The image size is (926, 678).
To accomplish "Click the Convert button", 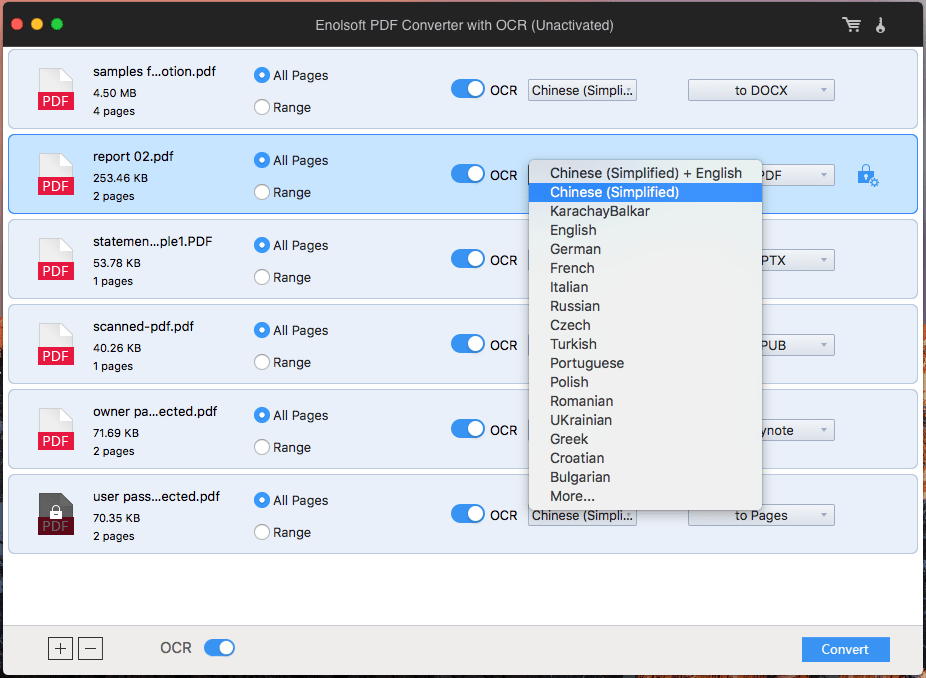I will click(x=845, y=649).
